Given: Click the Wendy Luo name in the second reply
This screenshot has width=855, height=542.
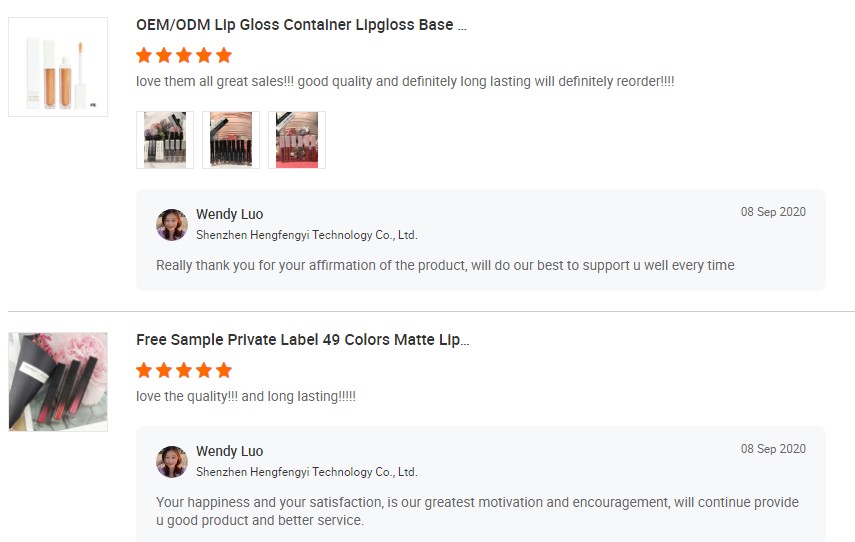Looking at the screenshot, I should tap(229, 451).
